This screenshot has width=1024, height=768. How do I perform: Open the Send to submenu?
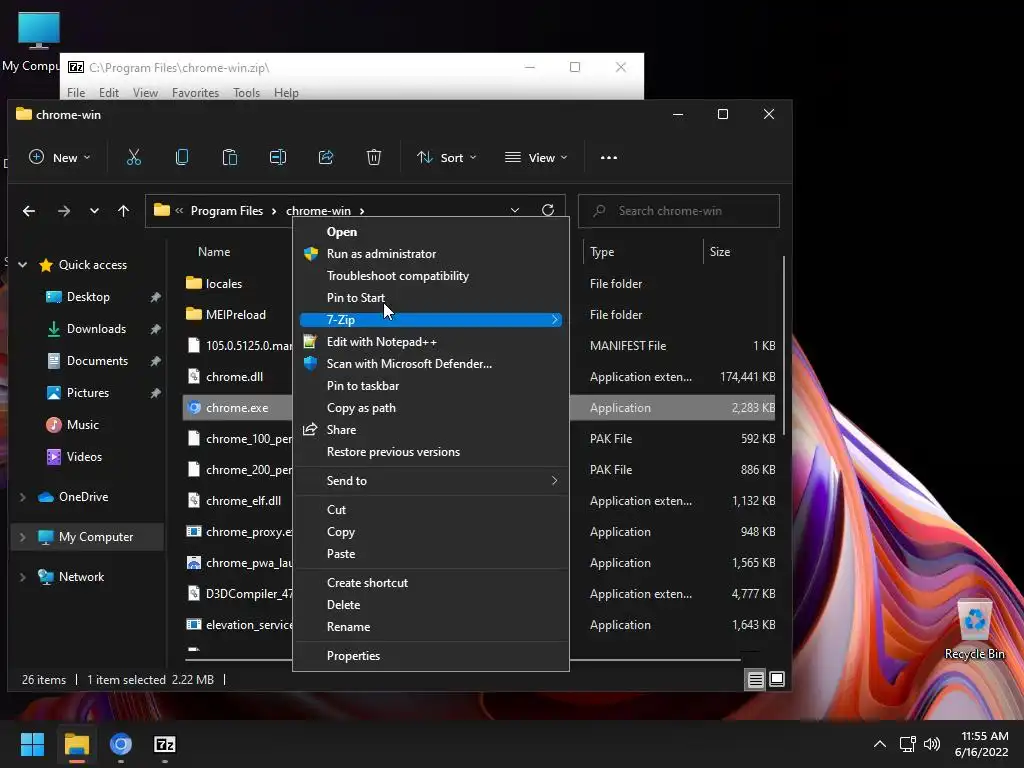[431, 481]
